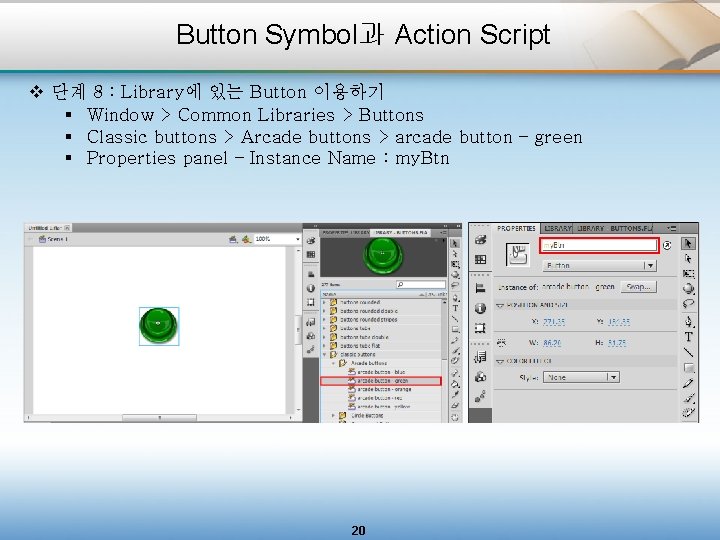Click the H height value
The image size is (720, 540).
point(617,343)
